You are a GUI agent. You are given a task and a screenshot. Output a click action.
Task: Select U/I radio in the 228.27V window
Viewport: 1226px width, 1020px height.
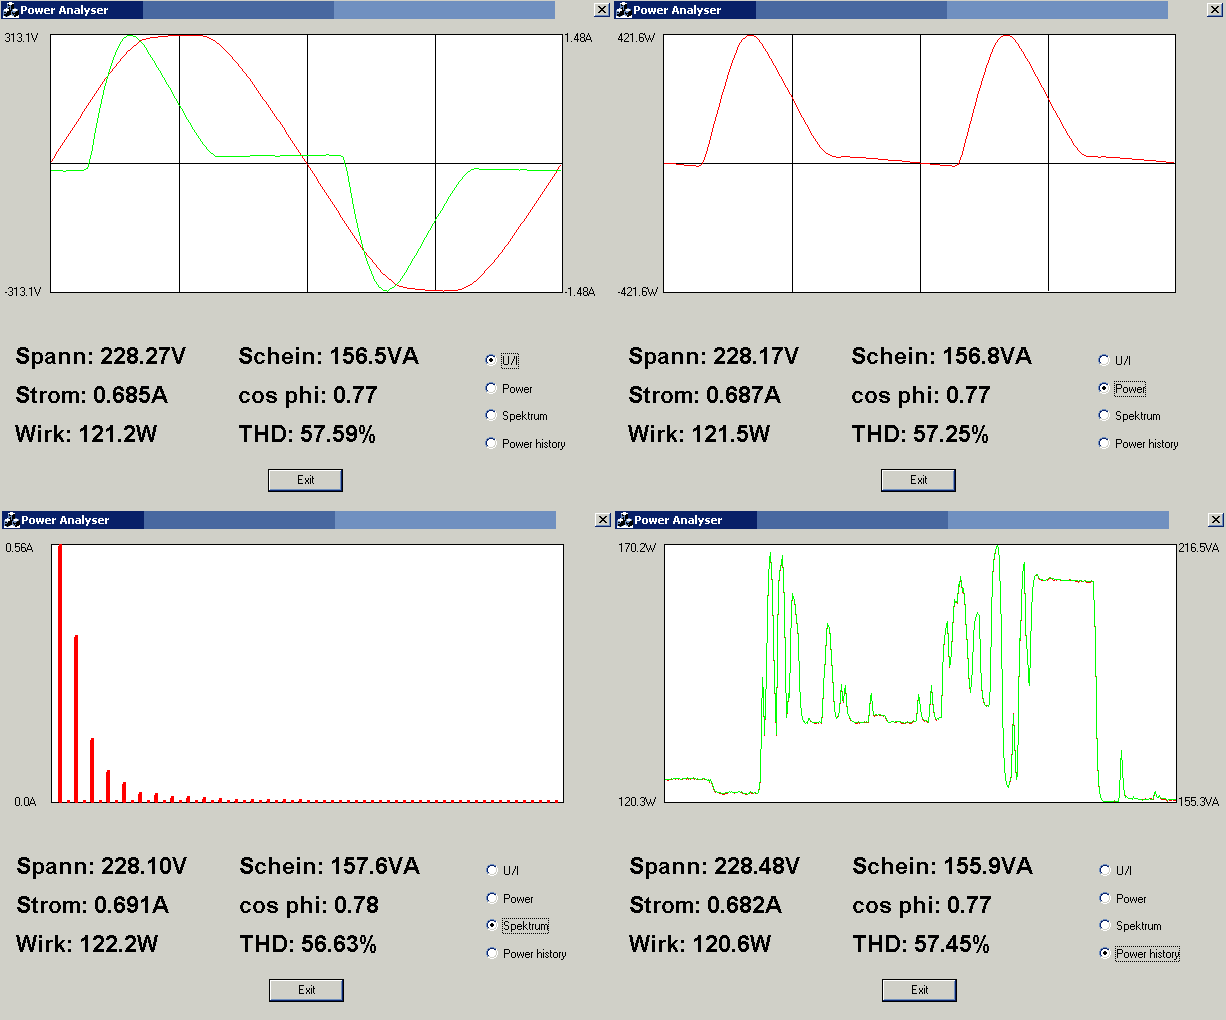click(490, 360)
